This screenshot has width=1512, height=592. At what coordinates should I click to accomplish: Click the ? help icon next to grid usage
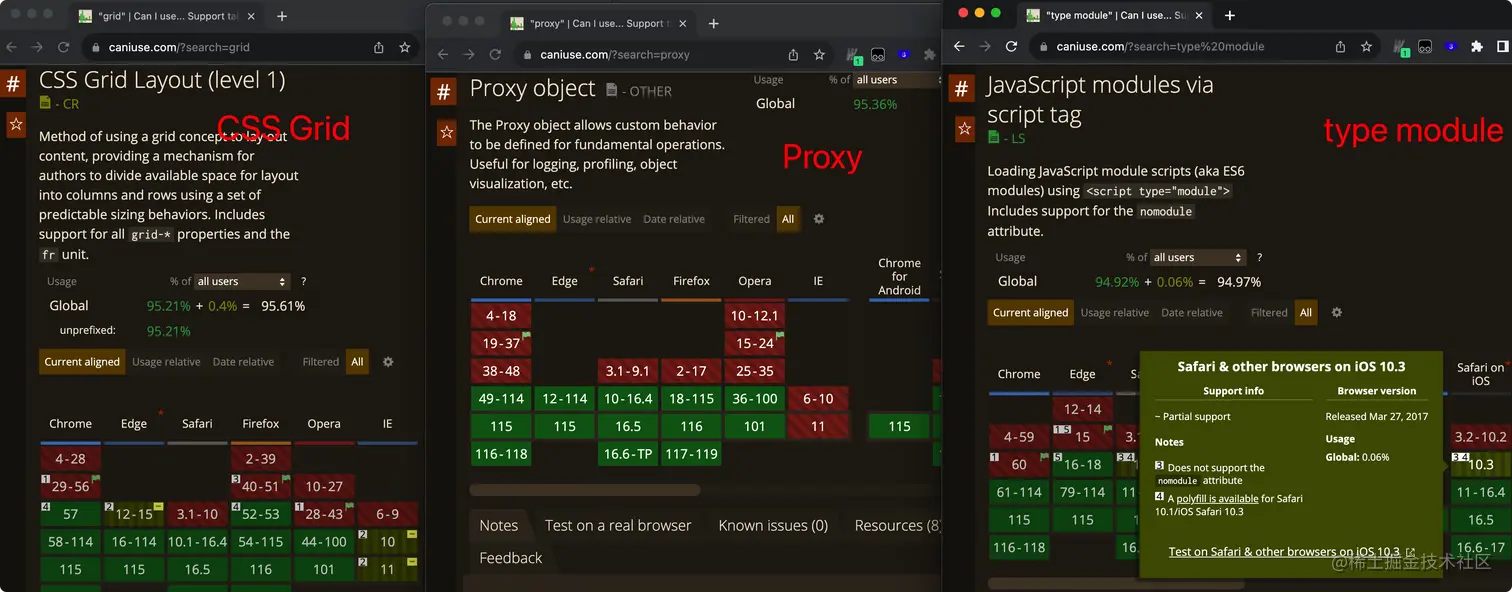303,282
